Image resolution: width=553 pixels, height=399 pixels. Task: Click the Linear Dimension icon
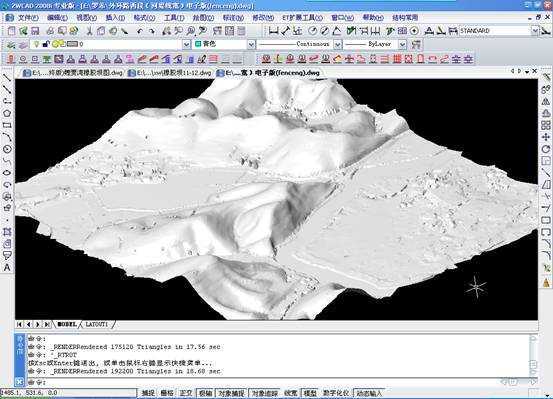click(x=273, y=31)
